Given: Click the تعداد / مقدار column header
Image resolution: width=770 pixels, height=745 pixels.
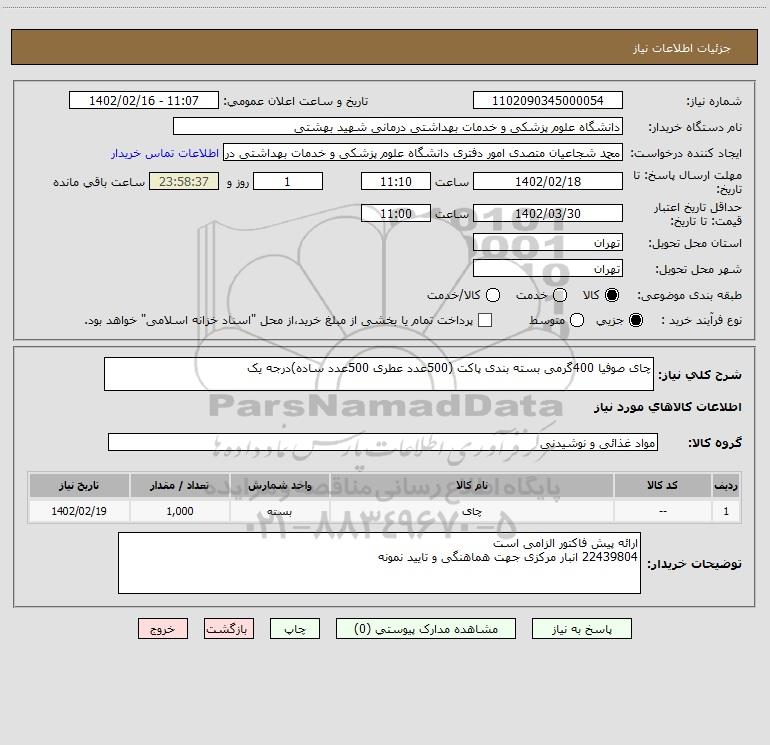Looking at the screenshot, I should point(180,486).
